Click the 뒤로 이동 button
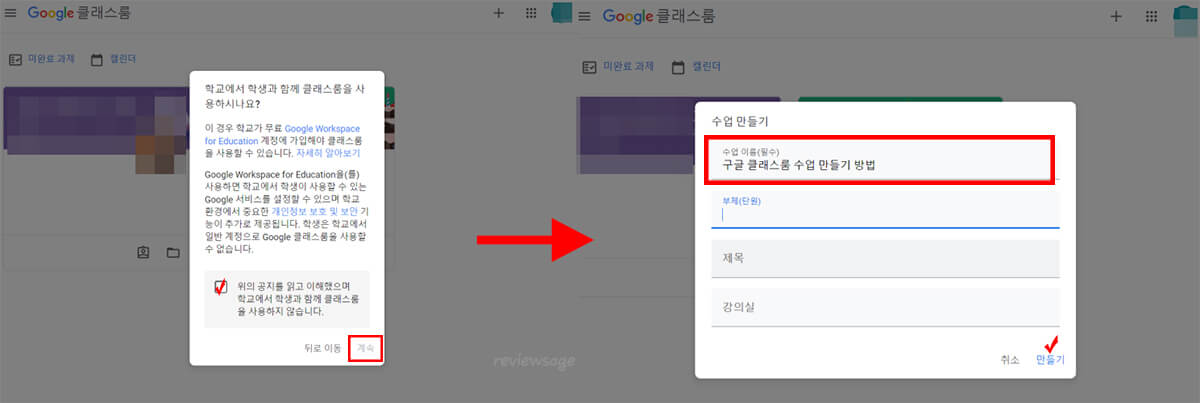 (323, 348)
